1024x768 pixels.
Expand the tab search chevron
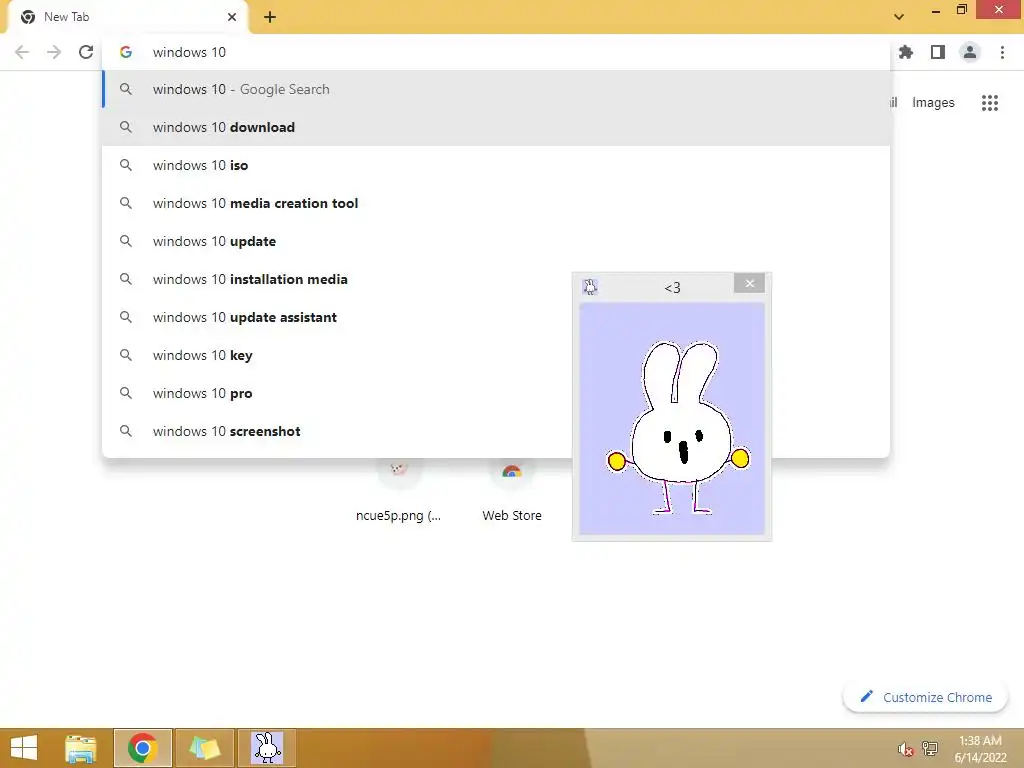[899, 17]
